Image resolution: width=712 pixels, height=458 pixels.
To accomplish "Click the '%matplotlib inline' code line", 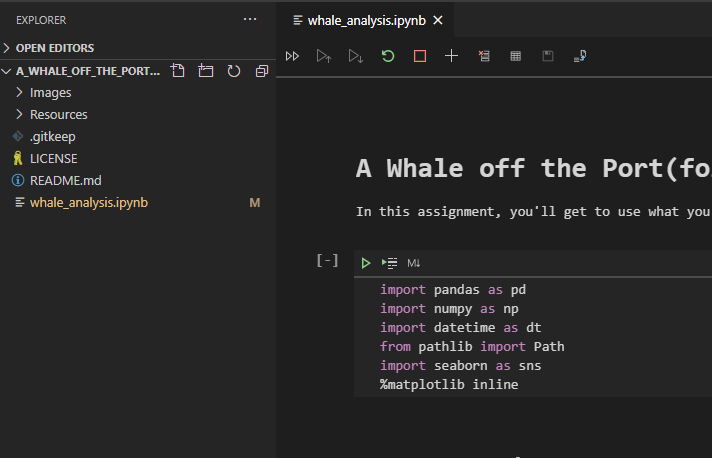I will 449,385.
